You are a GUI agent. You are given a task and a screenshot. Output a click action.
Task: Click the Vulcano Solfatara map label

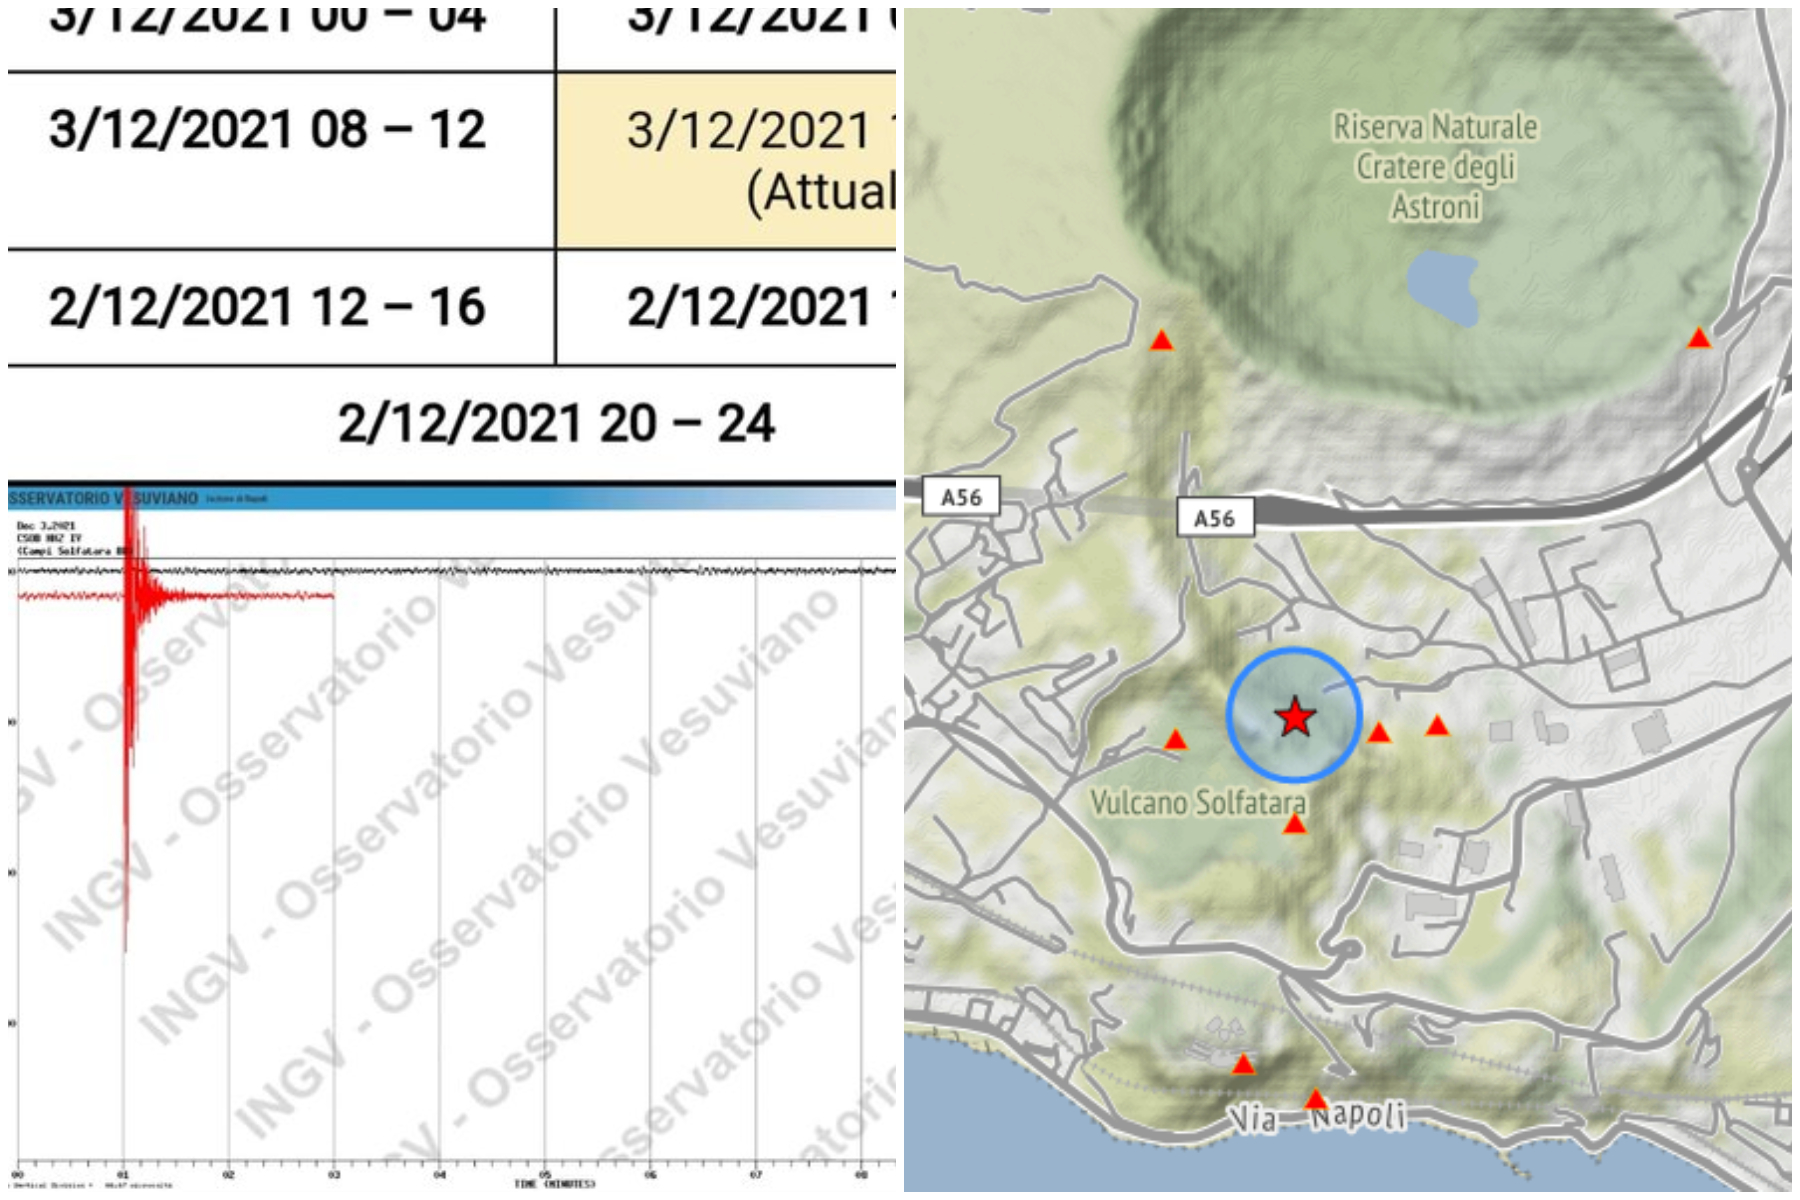1197,803
